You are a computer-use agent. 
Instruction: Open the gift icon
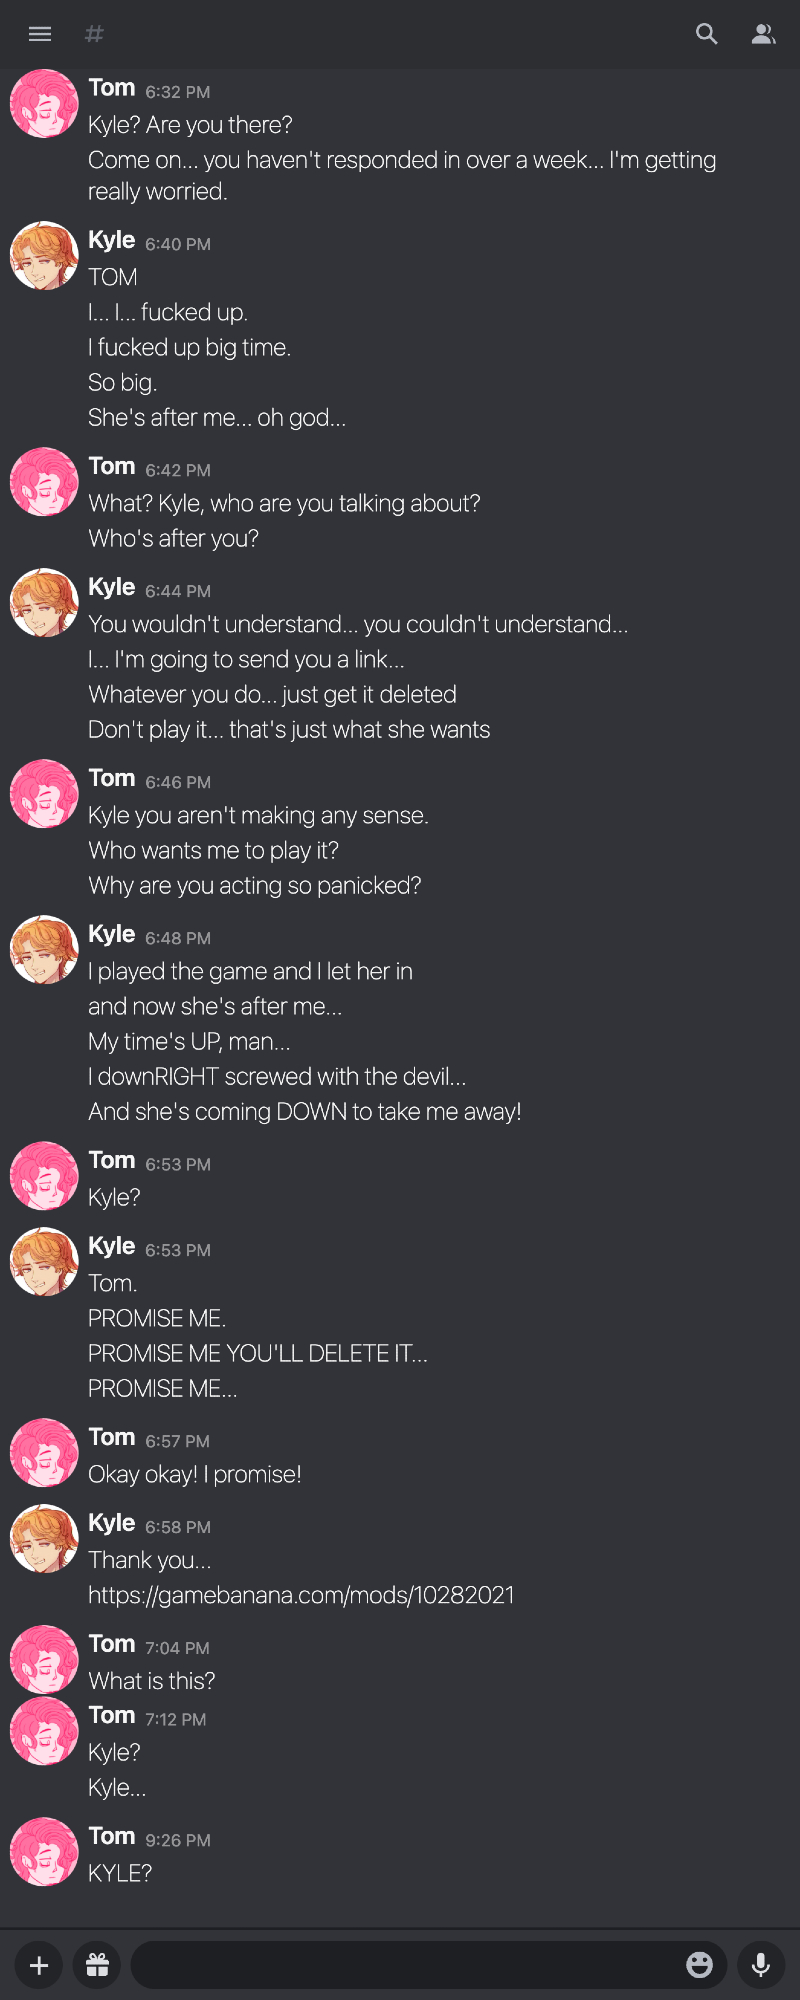coord(97,1966)
